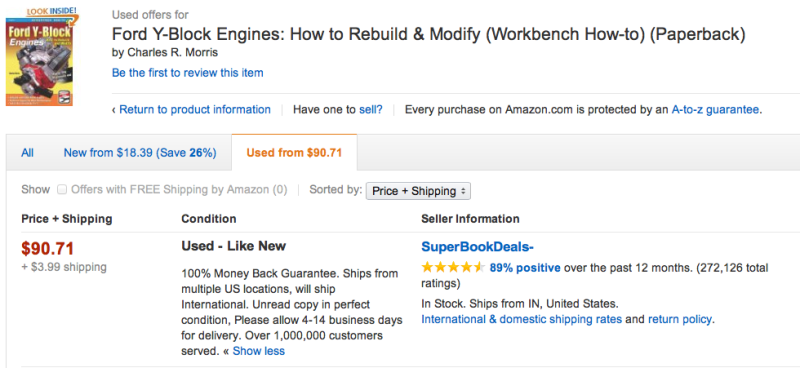800x368 pixels.
Task: Click the sell link
Action: 371,109
